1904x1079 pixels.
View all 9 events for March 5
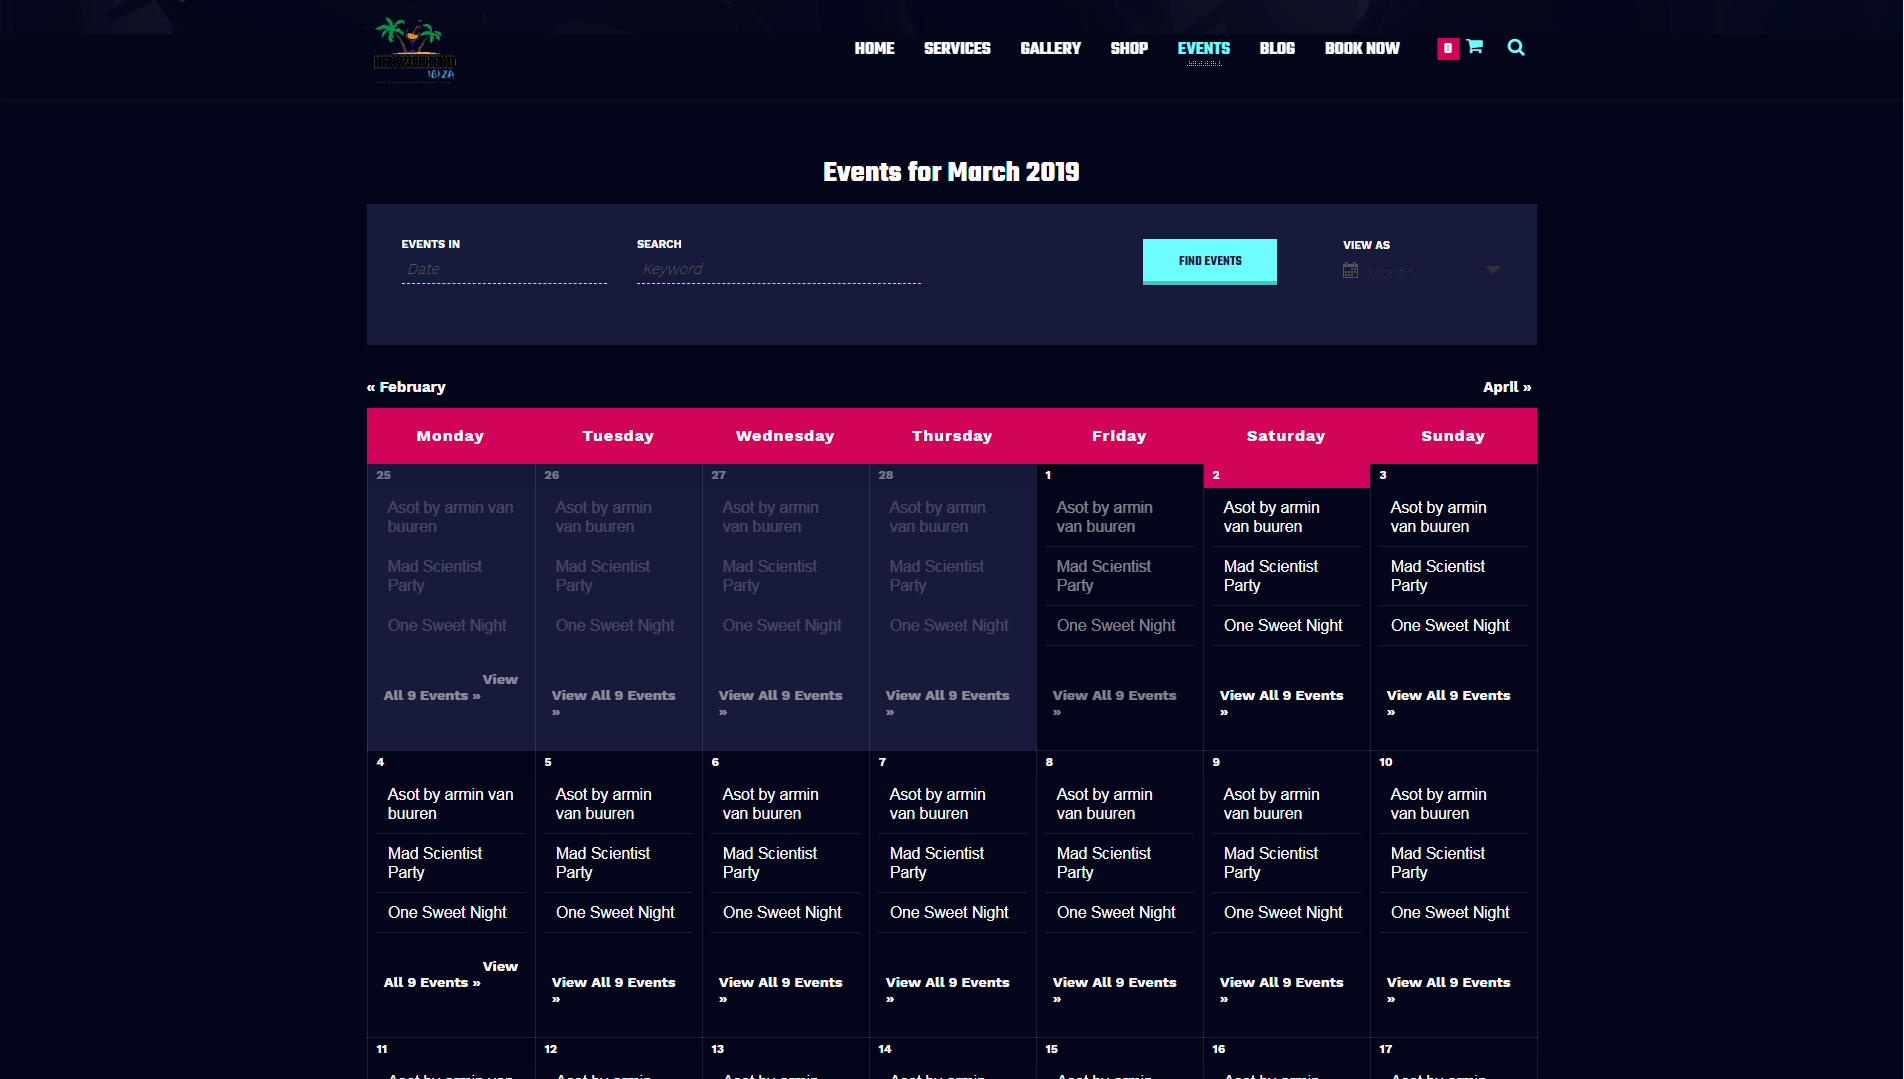pos(613,989)
